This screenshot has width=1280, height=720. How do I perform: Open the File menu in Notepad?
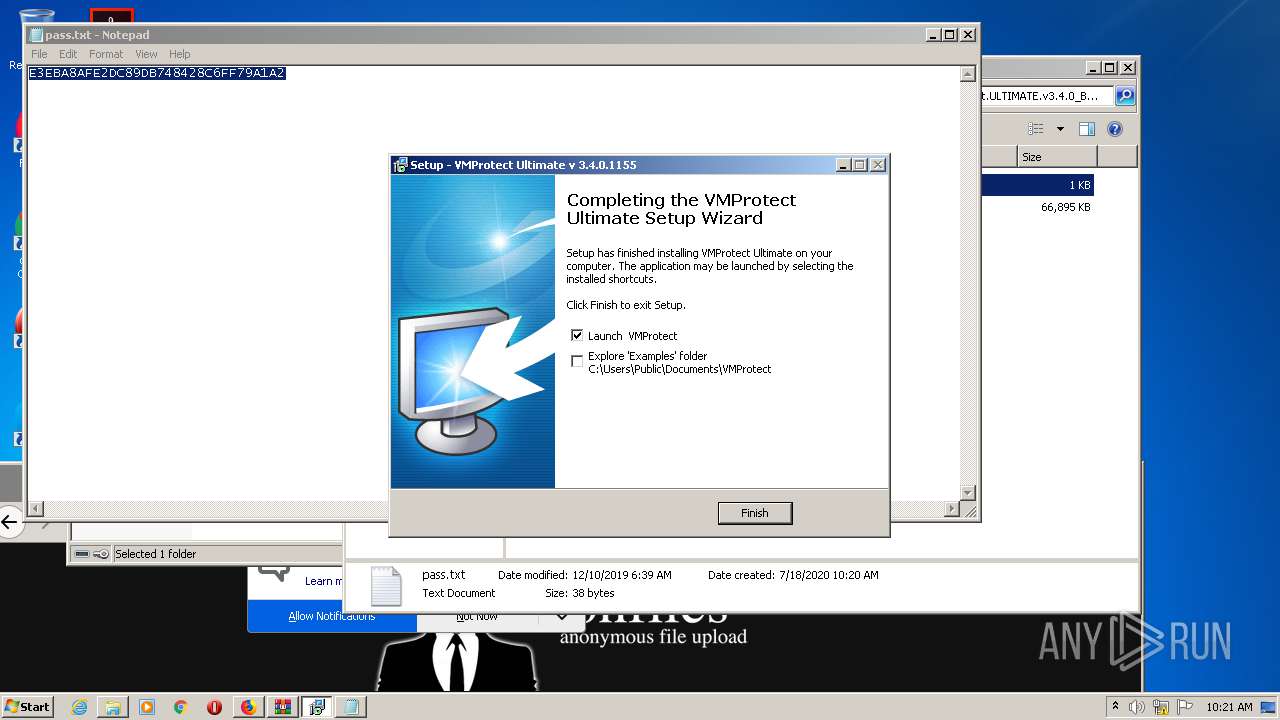coord(39,54)
